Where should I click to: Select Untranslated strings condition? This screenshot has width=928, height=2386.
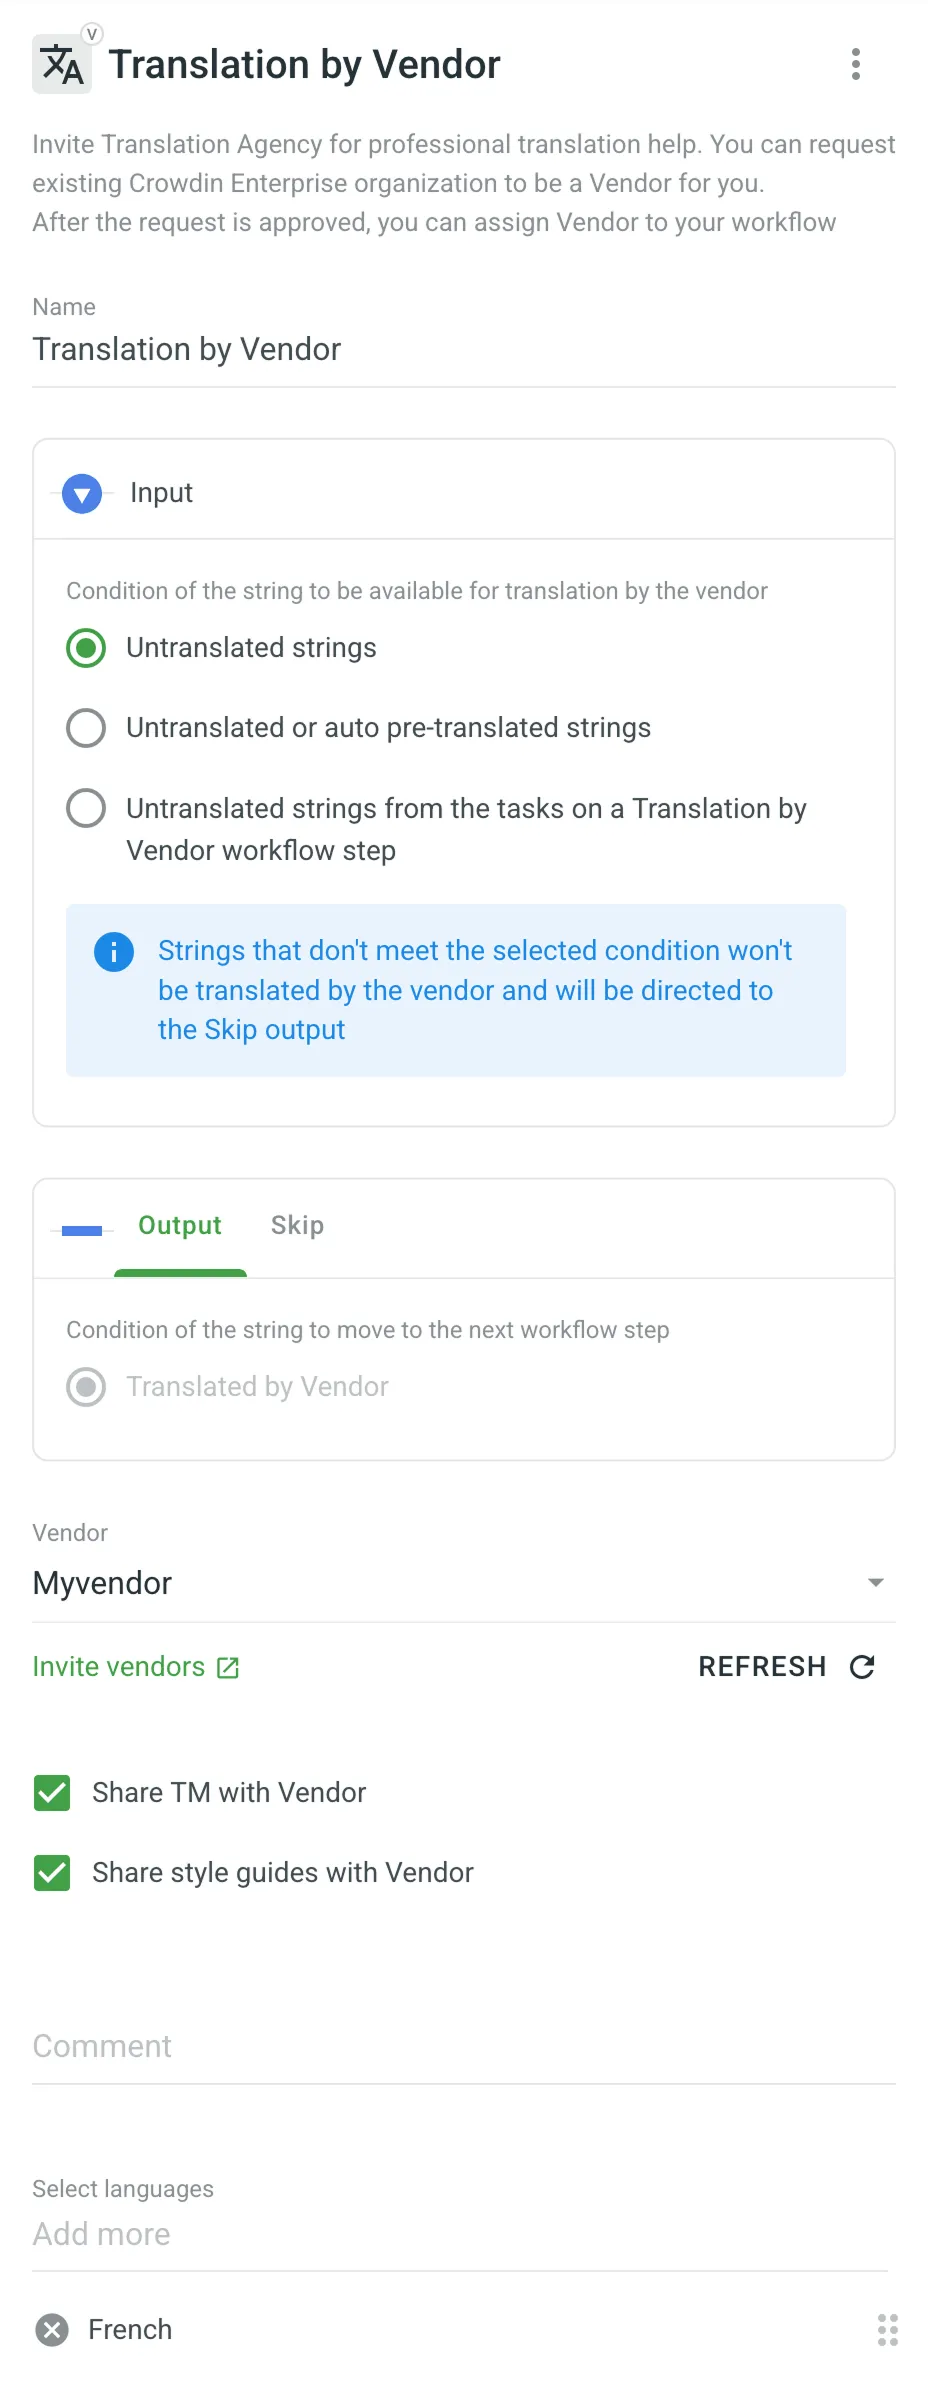coord(86,648)
